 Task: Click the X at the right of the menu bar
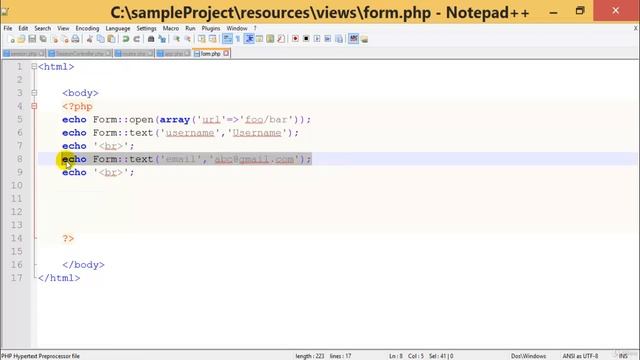pyautogui.click(x=636, y=28)
